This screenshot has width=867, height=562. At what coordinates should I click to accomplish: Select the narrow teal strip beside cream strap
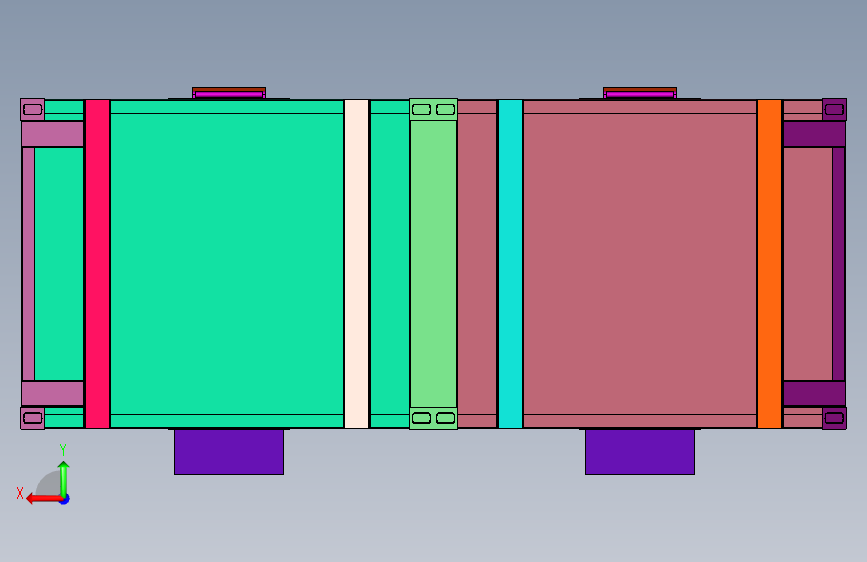(390, 264)
